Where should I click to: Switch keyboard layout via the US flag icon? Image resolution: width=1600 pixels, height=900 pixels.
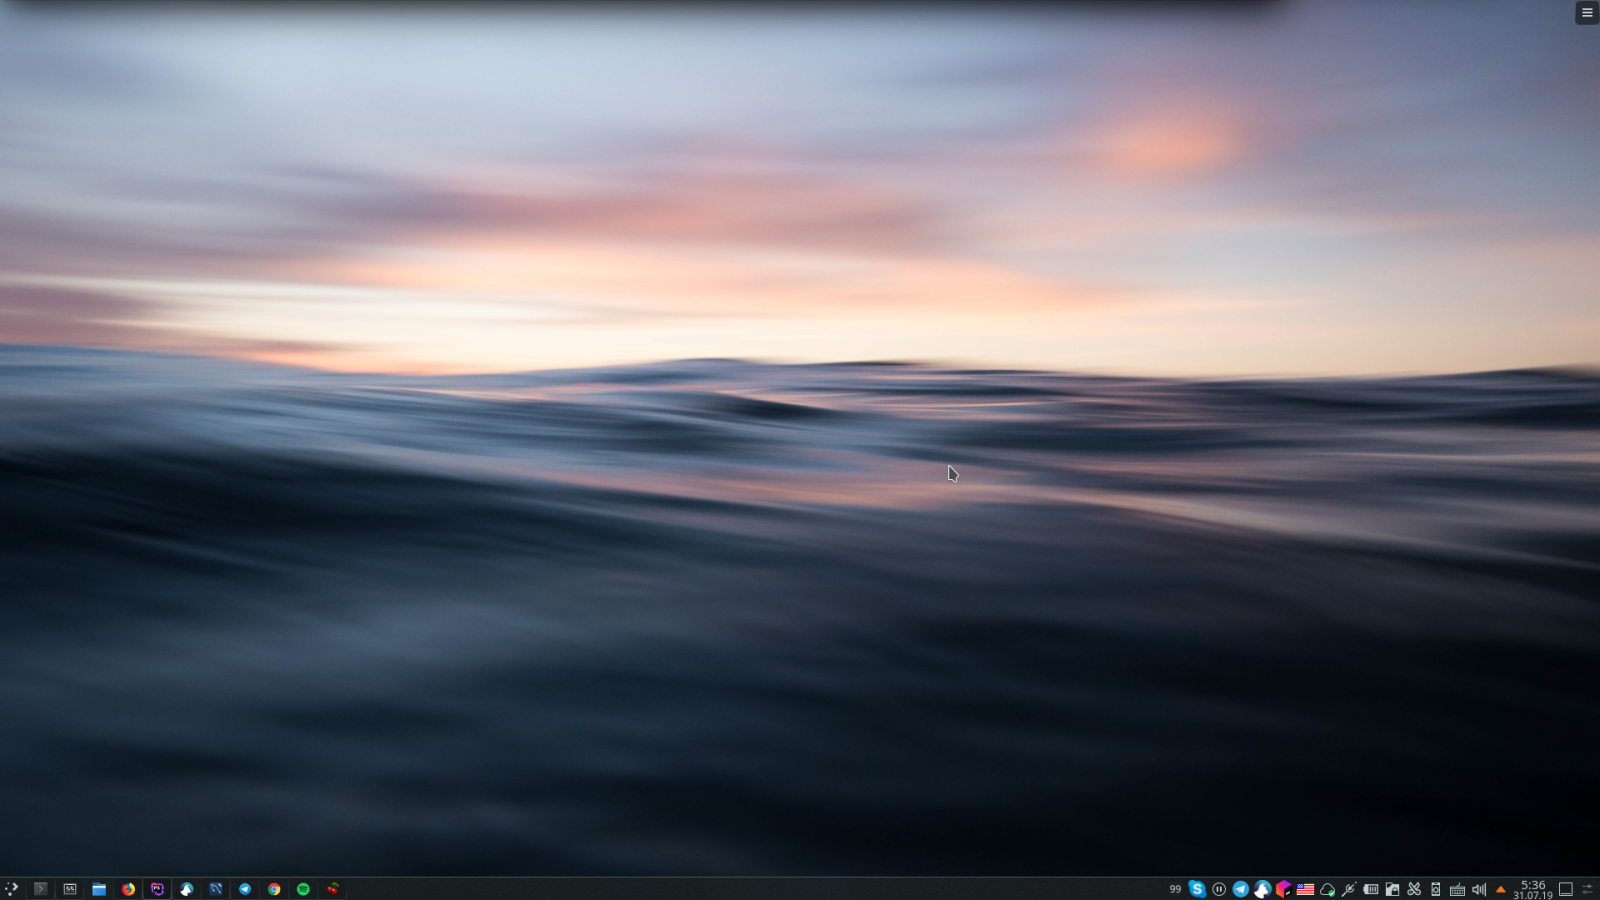pyautogui.click(x=1306, y=888)
